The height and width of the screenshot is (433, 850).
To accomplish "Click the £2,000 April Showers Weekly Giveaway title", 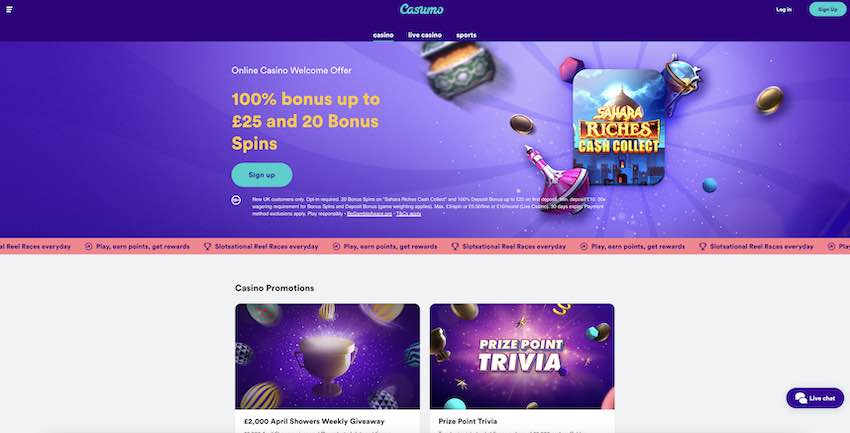I will click(314, 421).
